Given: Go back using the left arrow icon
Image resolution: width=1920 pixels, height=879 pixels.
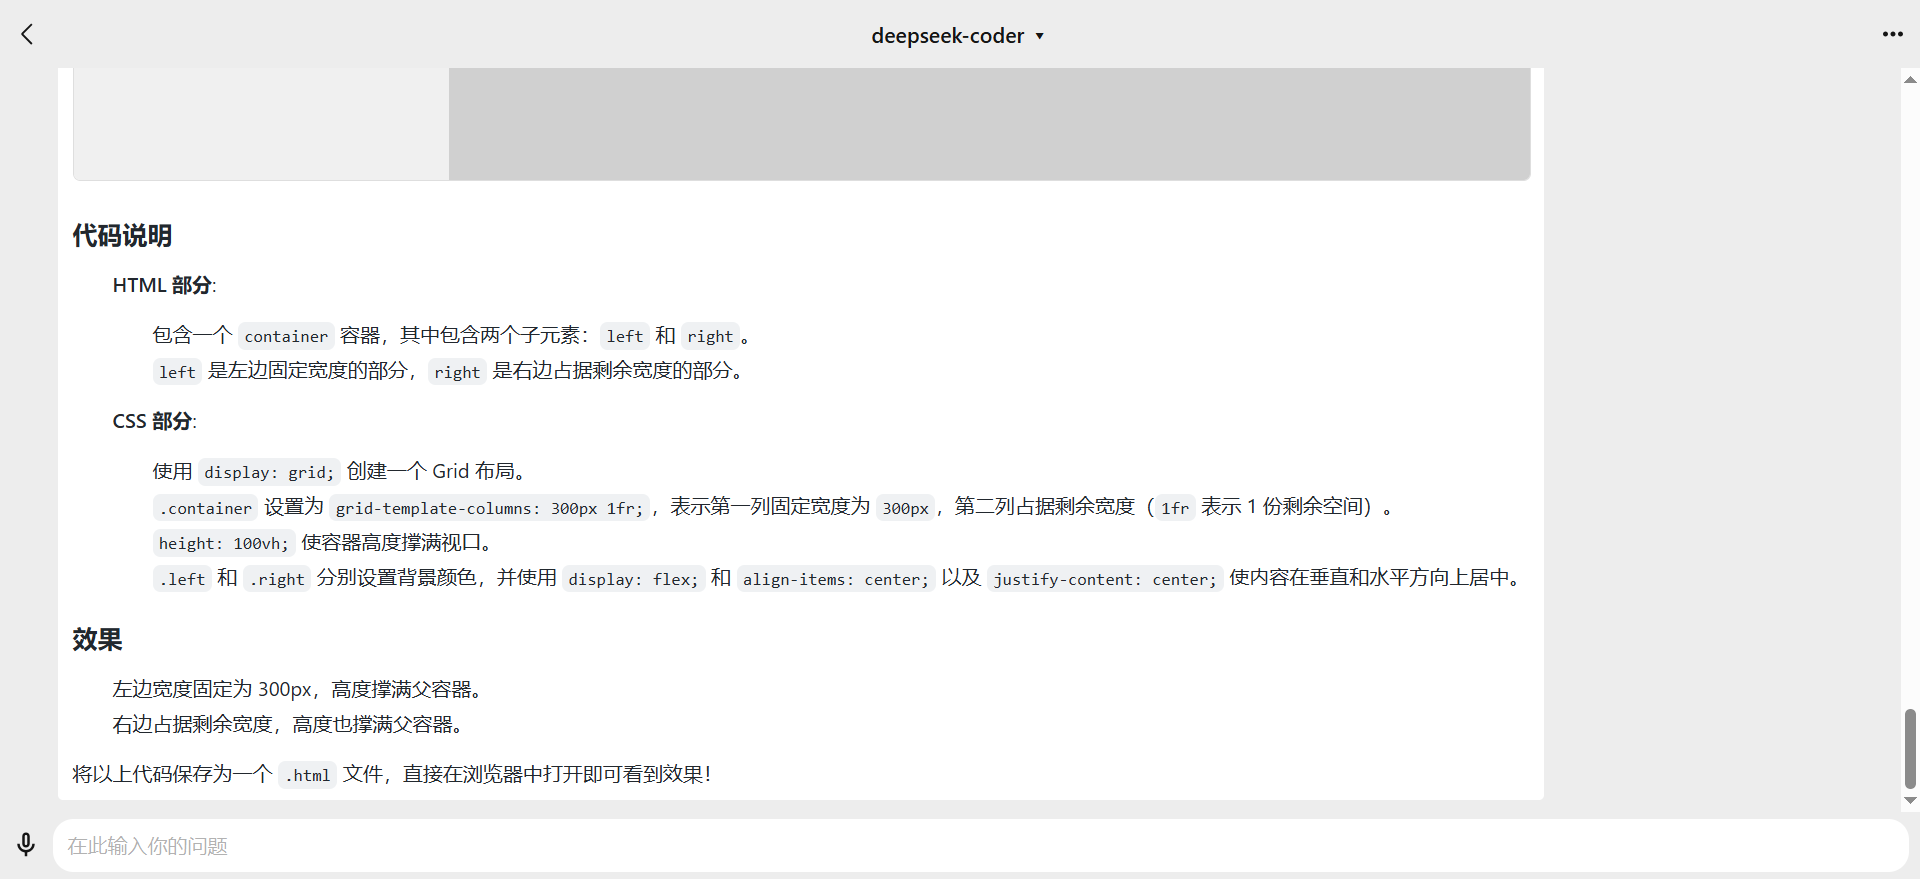Looking at the screenshot, I should 27,34.
